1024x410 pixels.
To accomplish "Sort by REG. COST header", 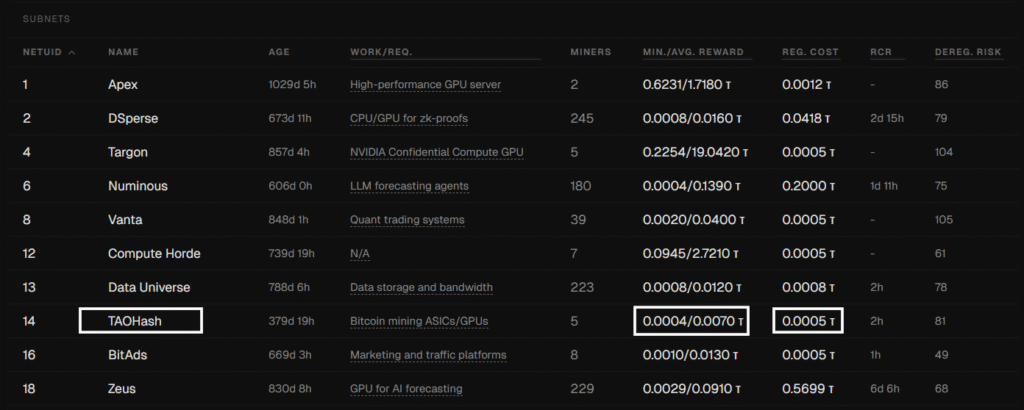I will (x=810, y=52).
